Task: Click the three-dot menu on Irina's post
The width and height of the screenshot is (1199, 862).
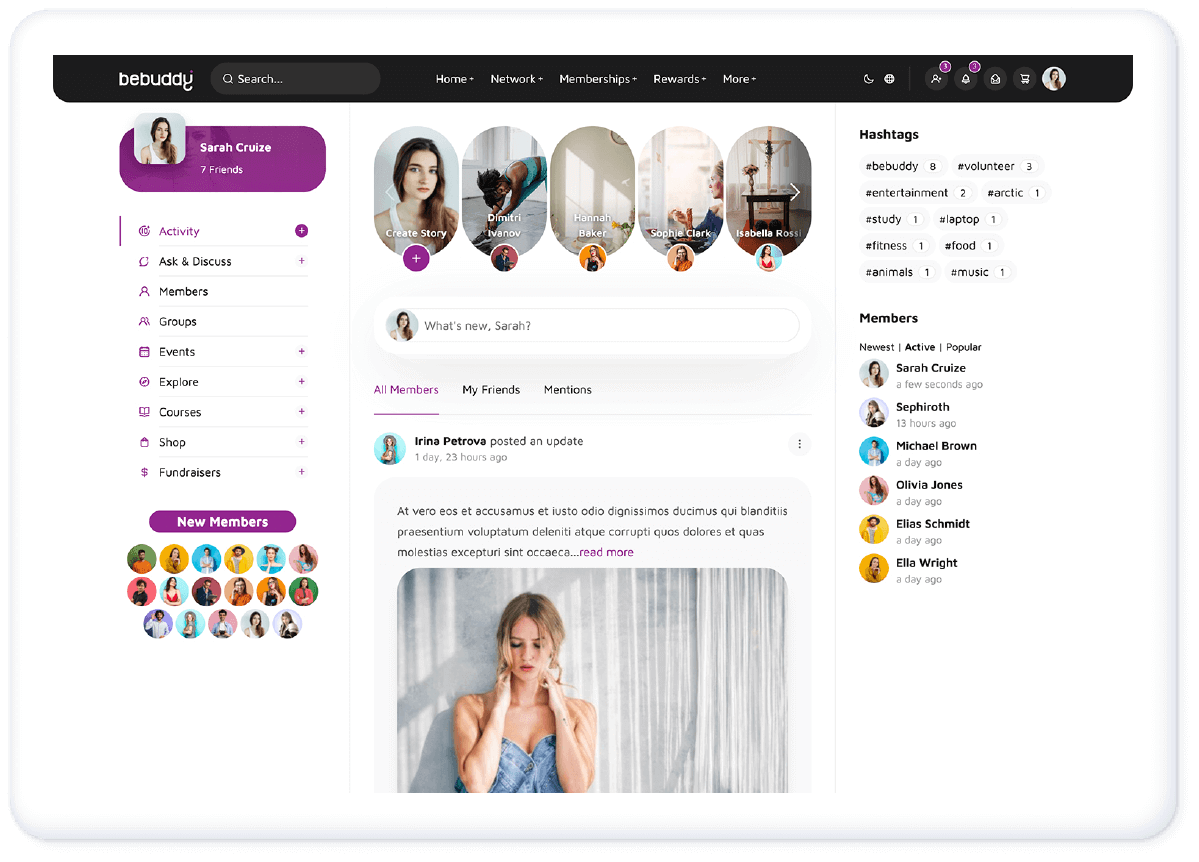Action: point(799,444)
